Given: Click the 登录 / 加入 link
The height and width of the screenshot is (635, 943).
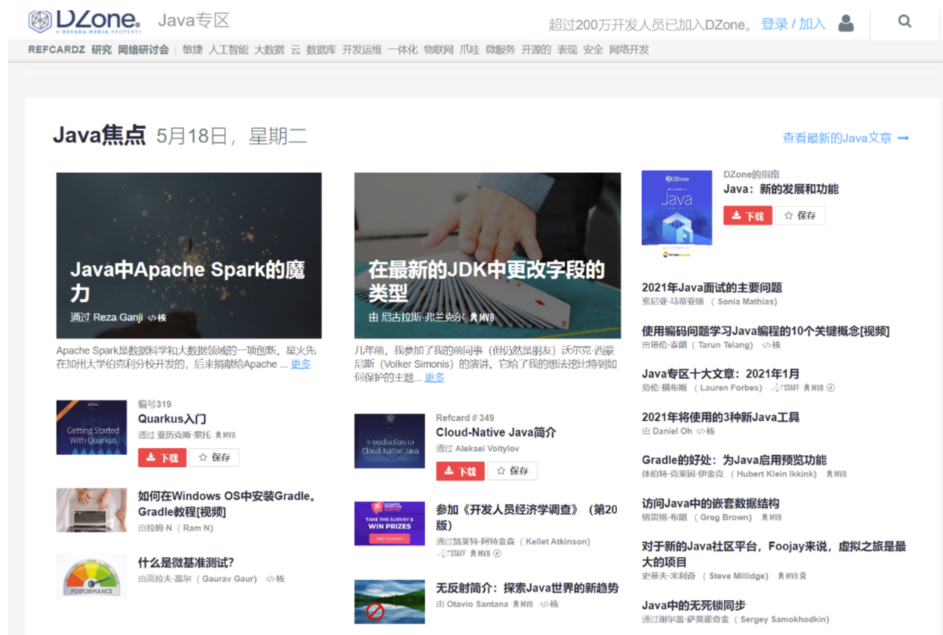Looking at the screenshot, I should (793, 24).
